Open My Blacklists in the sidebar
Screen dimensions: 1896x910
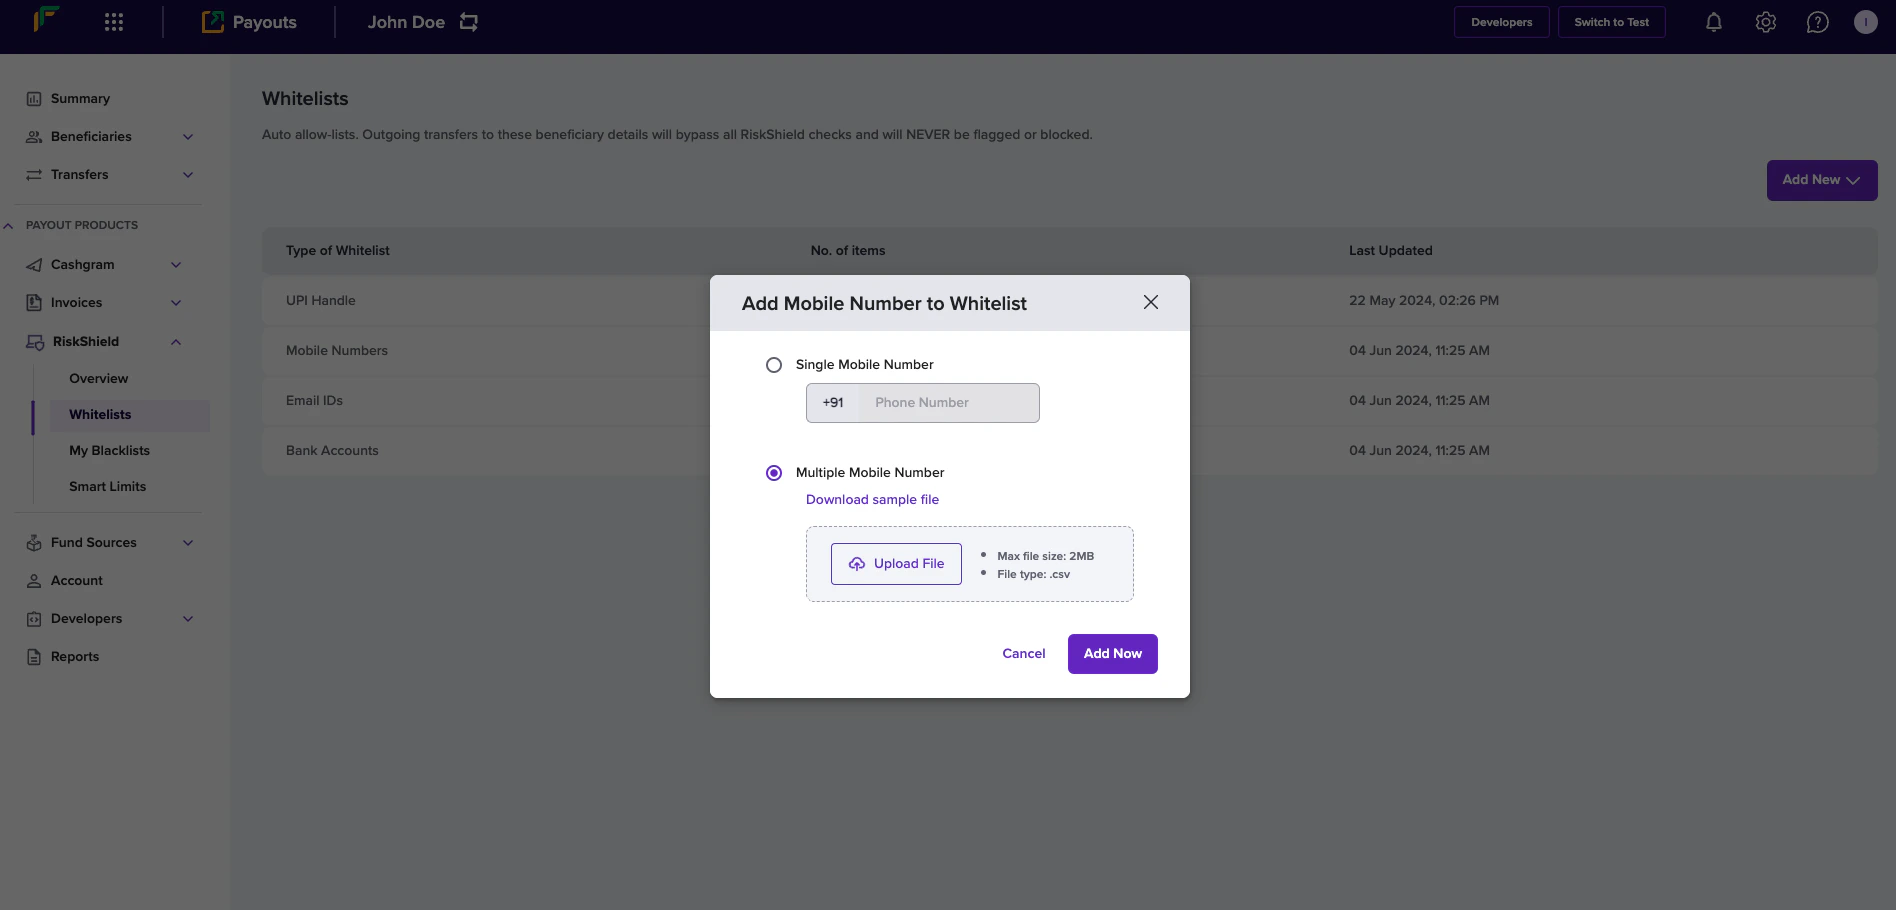pos(109,451)
